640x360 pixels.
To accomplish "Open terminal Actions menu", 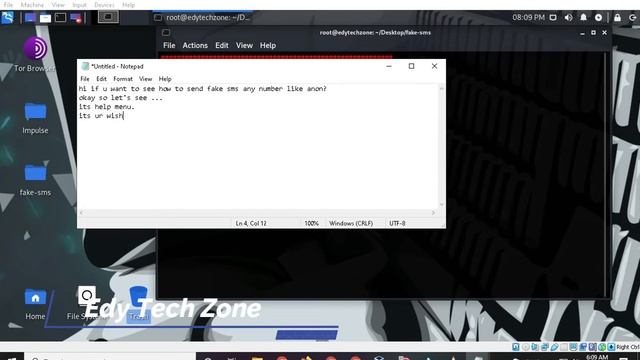I will (x=195, y=45).
